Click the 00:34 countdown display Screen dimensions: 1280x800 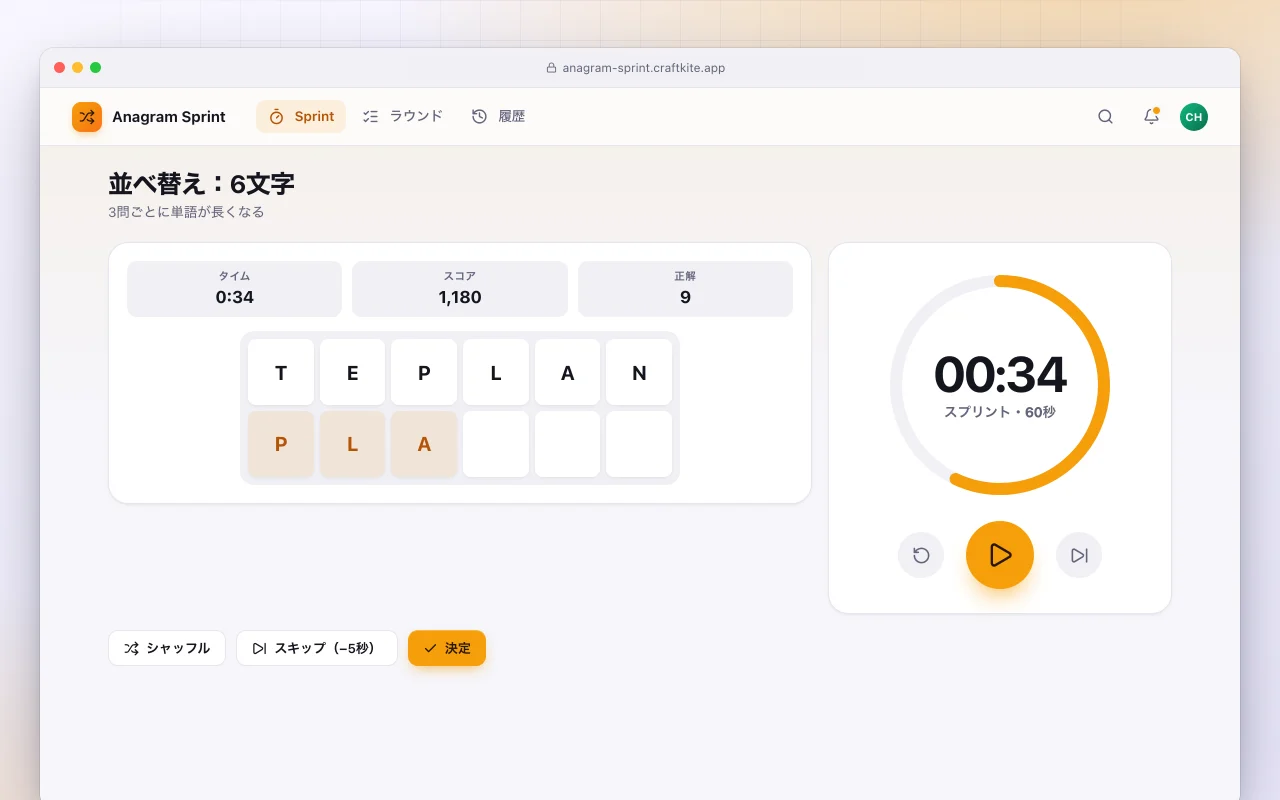pyautogui.click(x=1000, y=375)
